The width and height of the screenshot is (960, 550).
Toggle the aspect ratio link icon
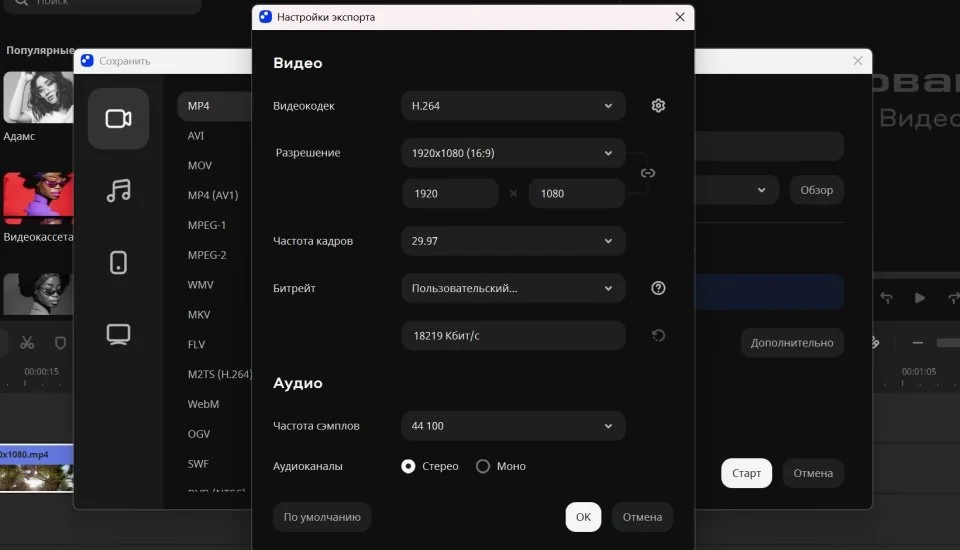pos(648,173)
